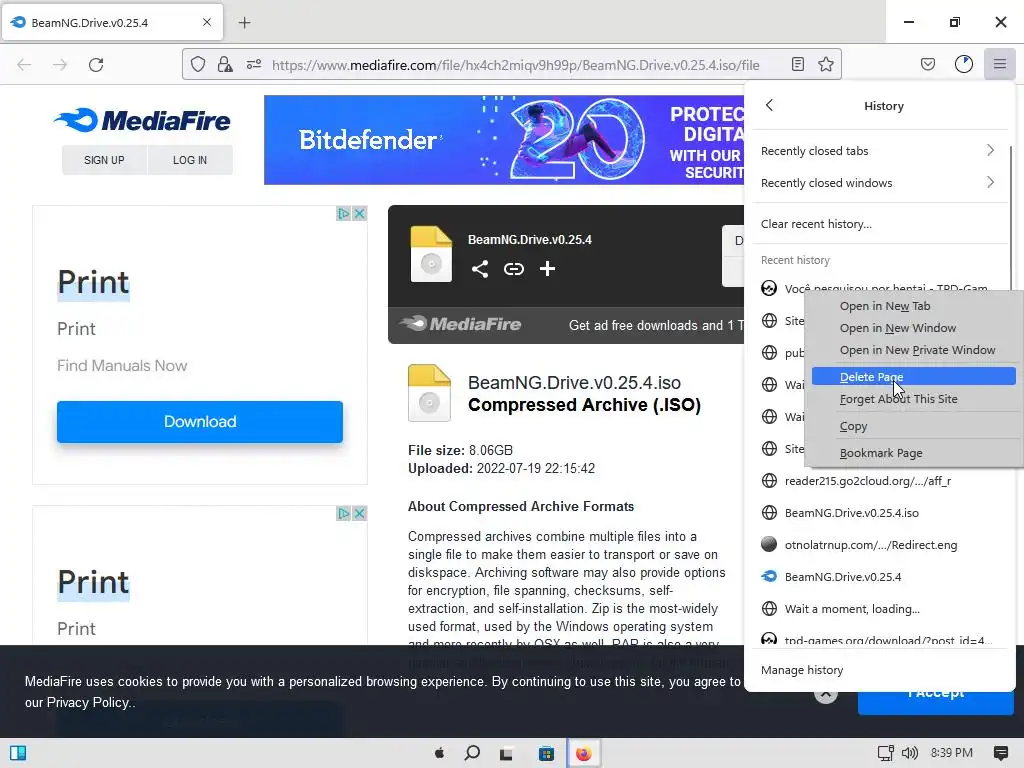Viewport: 1024px width, 768px height.
Task: Expand Recently closed windows submenu
Action: point(878,183)
